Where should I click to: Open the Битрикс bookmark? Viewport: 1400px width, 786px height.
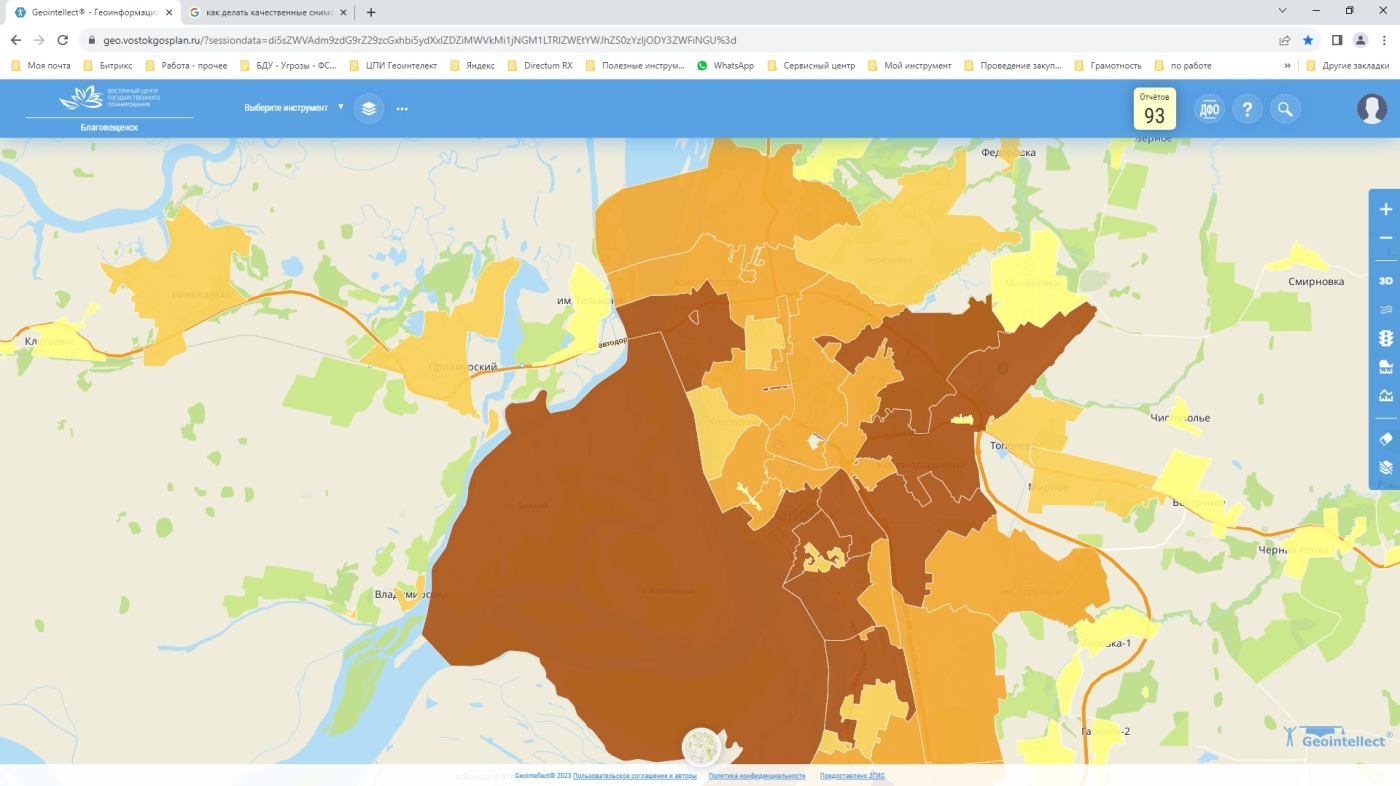click(x=107, y=66)
